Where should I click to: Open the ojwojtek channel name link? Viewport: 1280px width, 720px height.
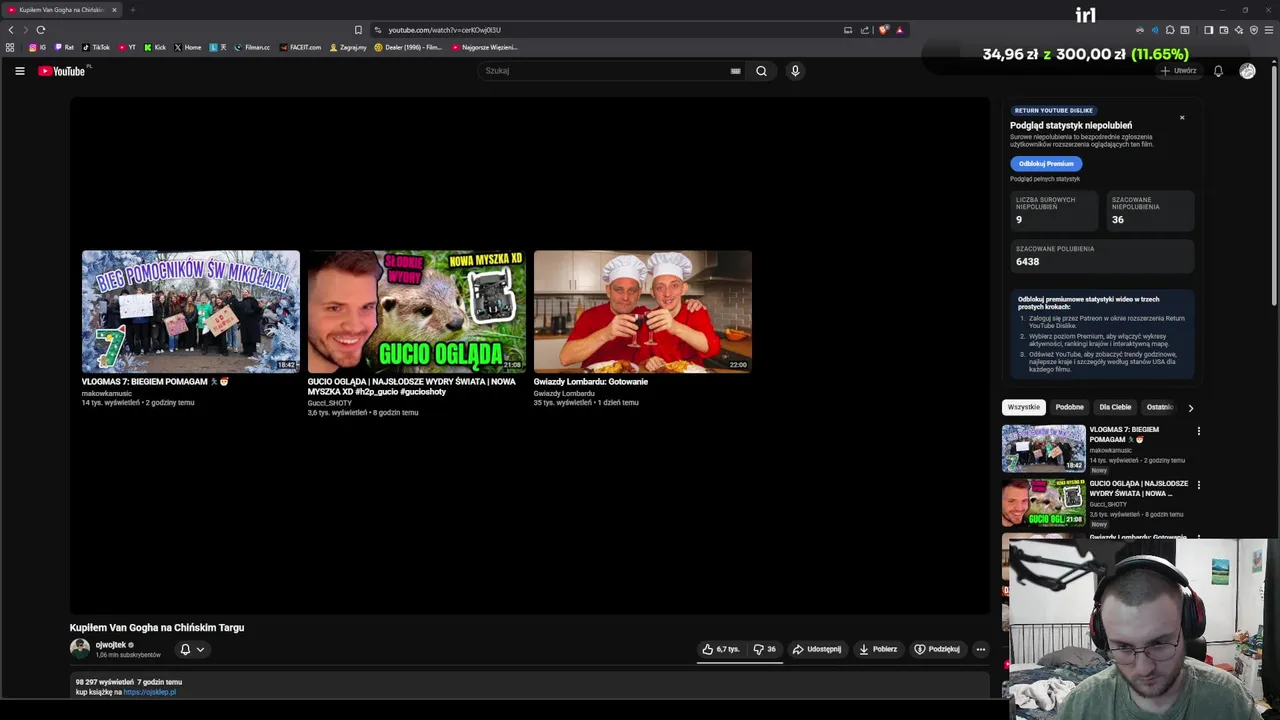[x=111, y=645]
